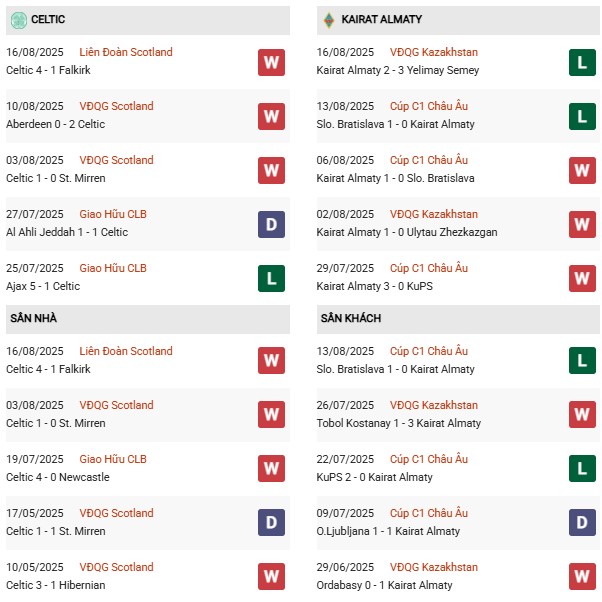This screenshot has width=602, height=602.
Task: Select the SÂN KHÁCH section header
Action: (350, 318)
